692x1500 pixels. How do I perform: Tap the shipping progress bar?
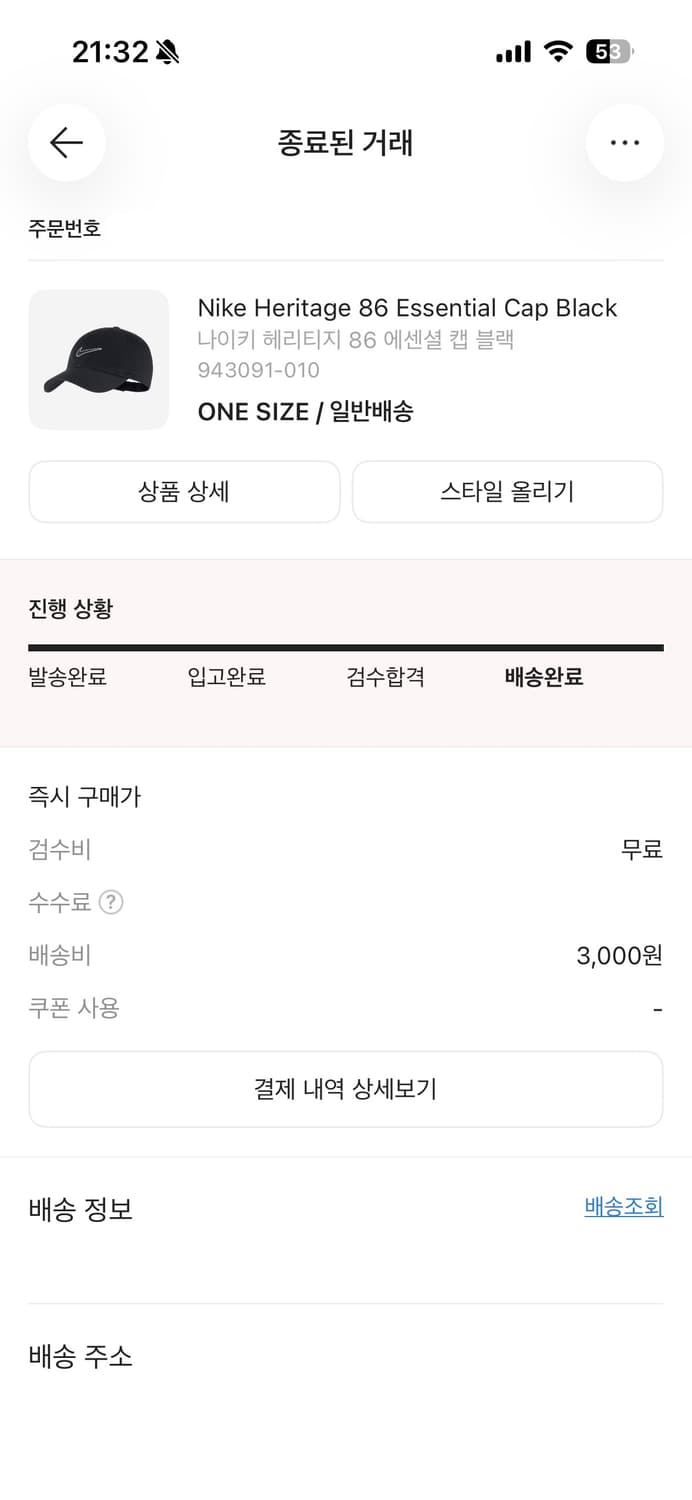[x=346, y=650]
